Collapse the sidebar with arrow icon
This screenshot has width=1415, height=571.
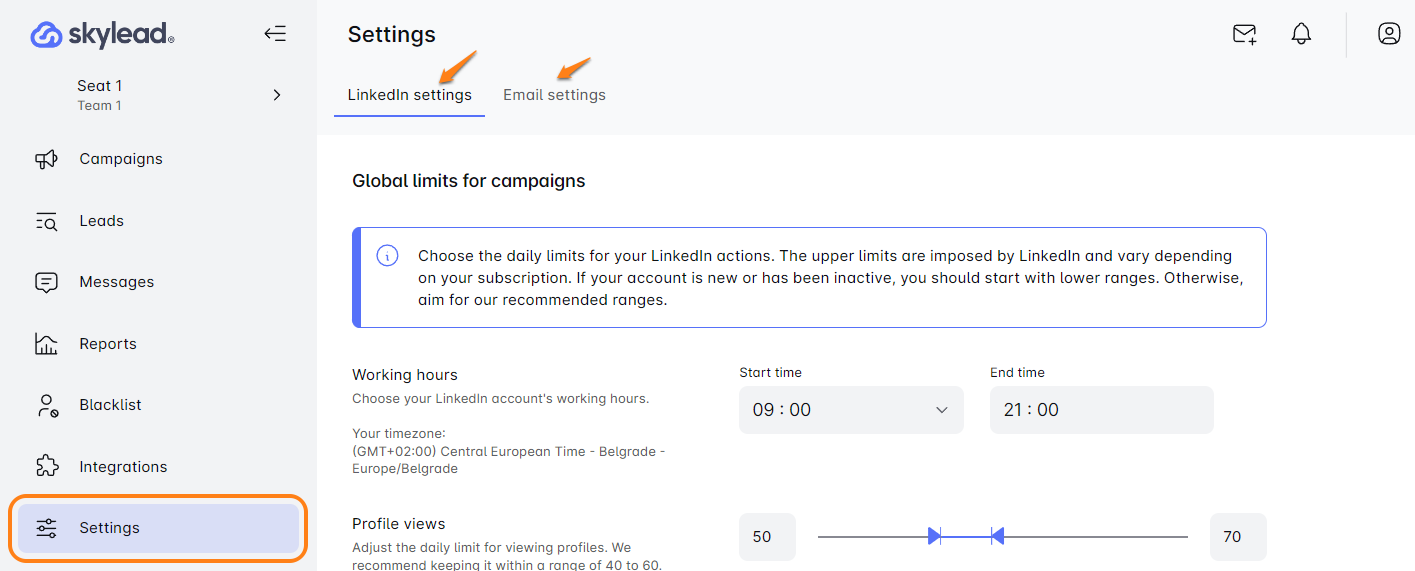pos(275,34)
